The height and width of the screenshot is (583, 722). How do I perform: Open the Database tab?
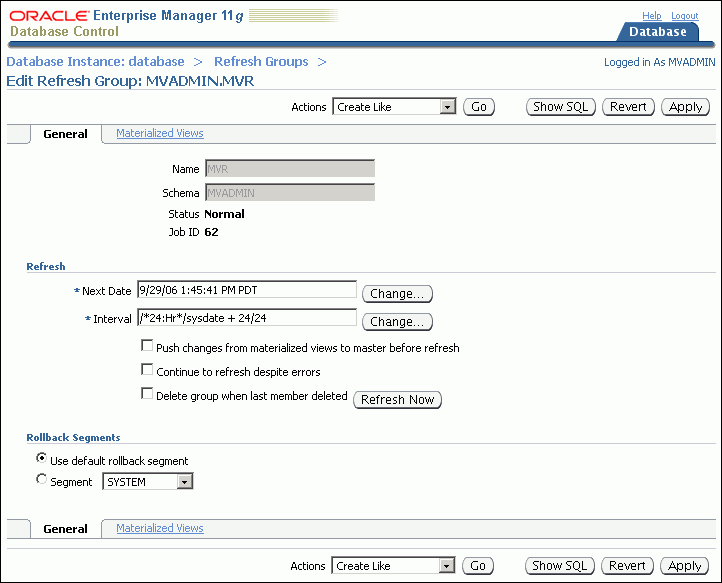[x=657, y=32]
